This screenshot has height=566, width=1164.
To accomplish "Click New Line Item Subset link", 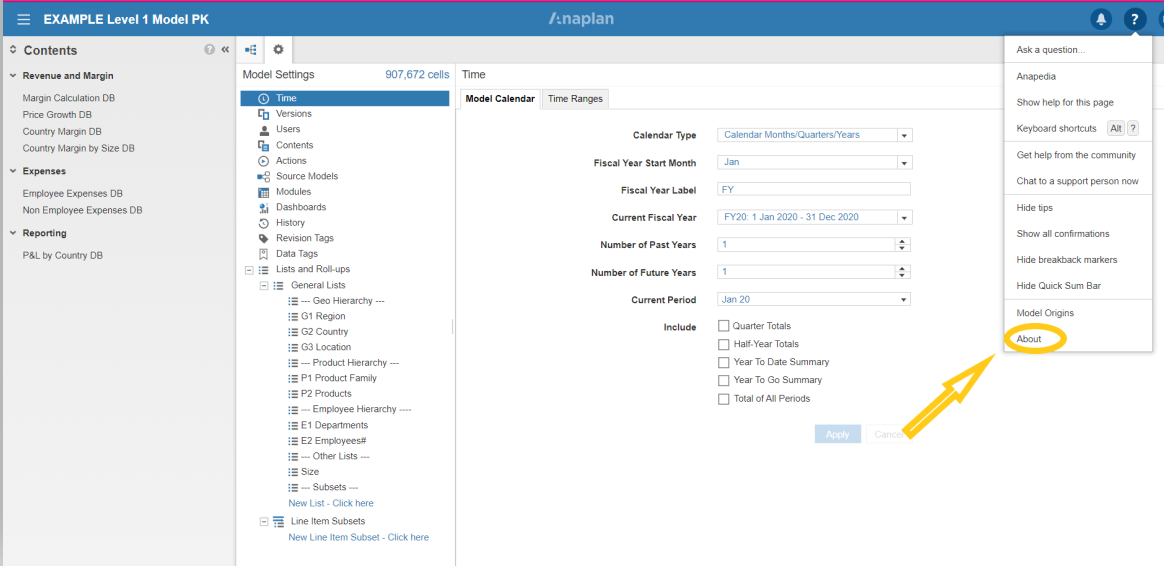I will click(x=359, y=537).
